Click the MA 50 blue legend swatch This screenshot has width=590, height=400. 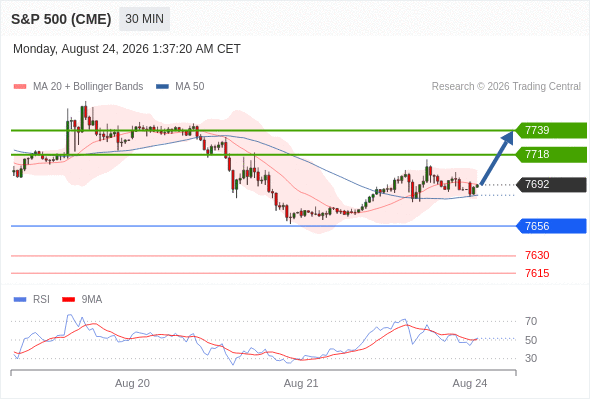pyautogui.click(x=162, y=87)
